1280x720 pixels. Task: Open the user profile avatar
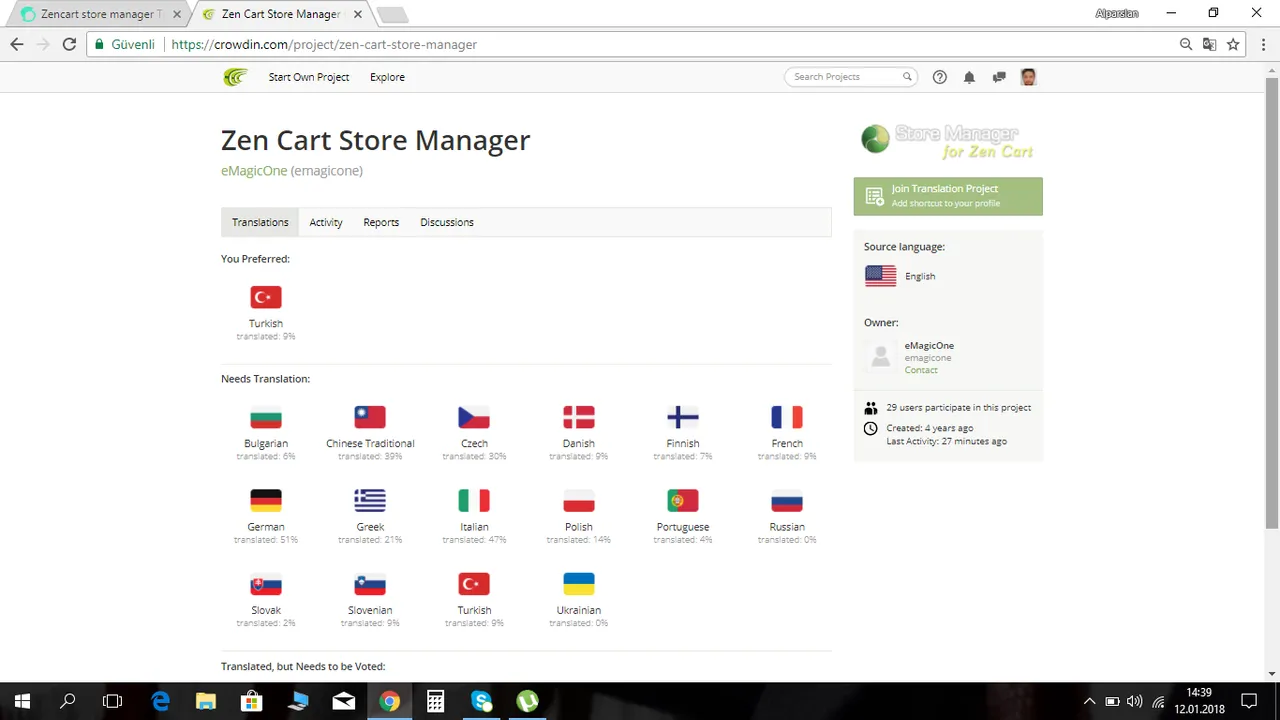(1028, 77)
